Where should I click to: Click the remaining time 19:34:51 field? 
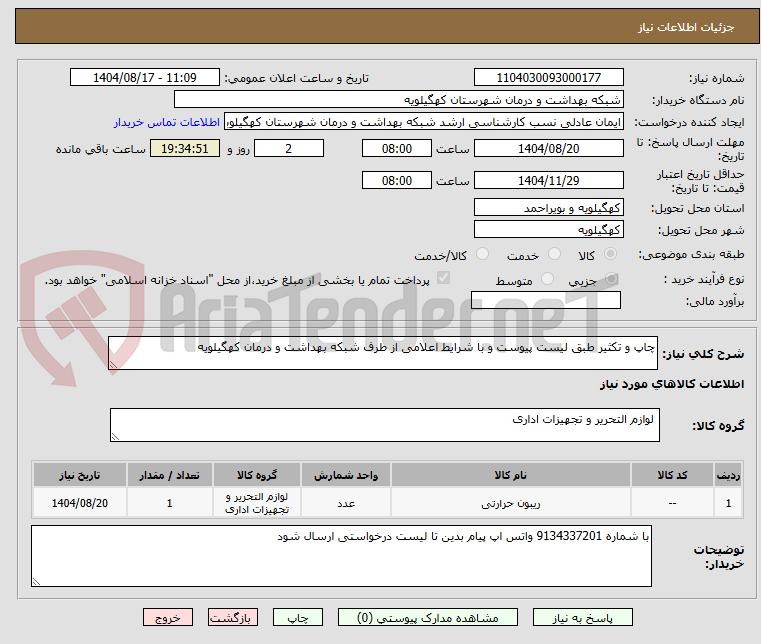pyautogui.click(x=184, y=148)
